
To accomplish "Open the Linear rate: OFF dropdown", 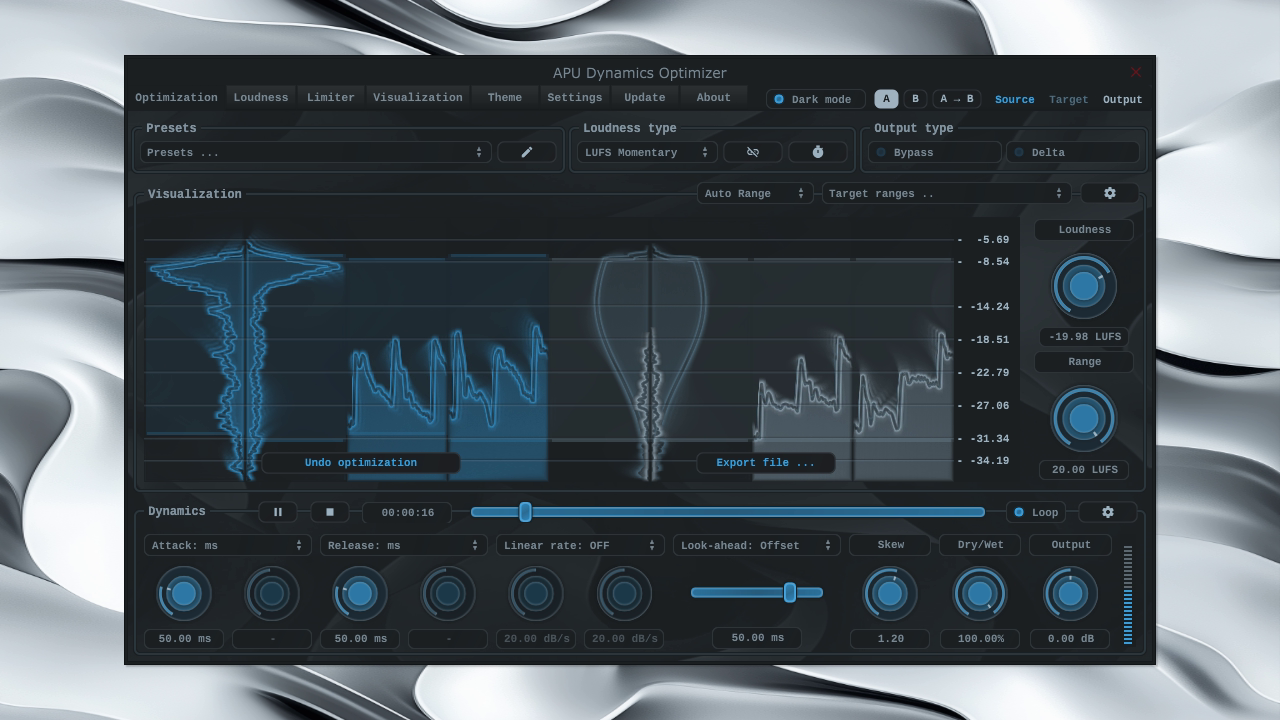I will (579, 545).
